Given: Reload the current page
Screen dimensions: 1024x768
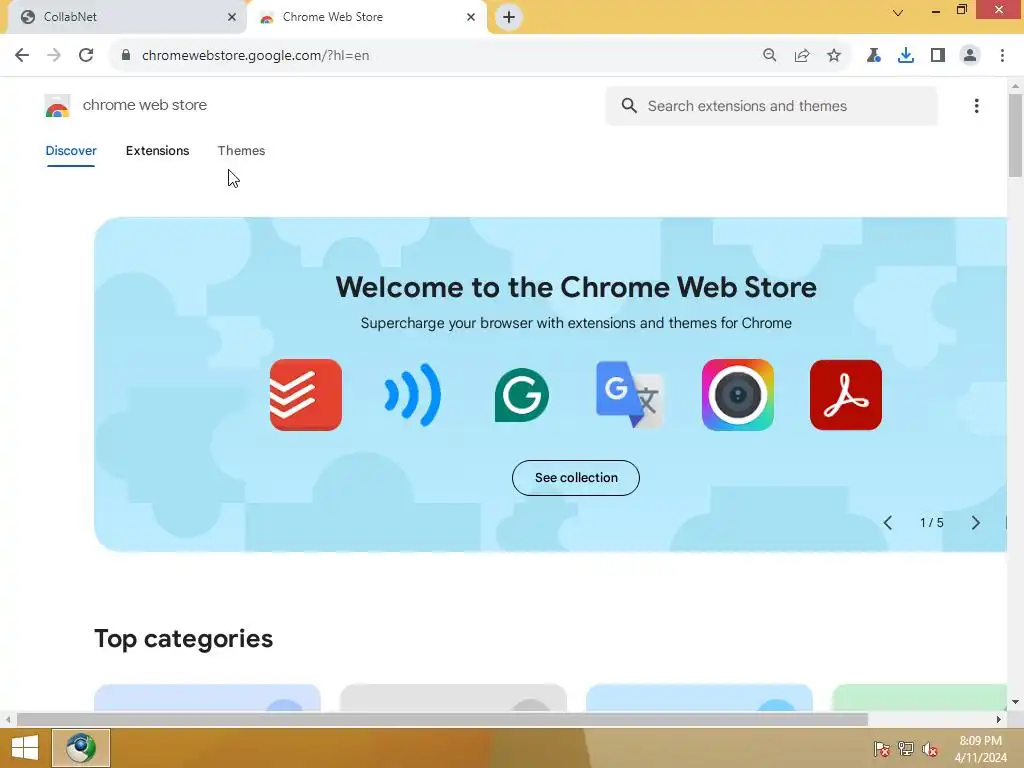Looking at the screenshot, I should [x=86, y=56].
